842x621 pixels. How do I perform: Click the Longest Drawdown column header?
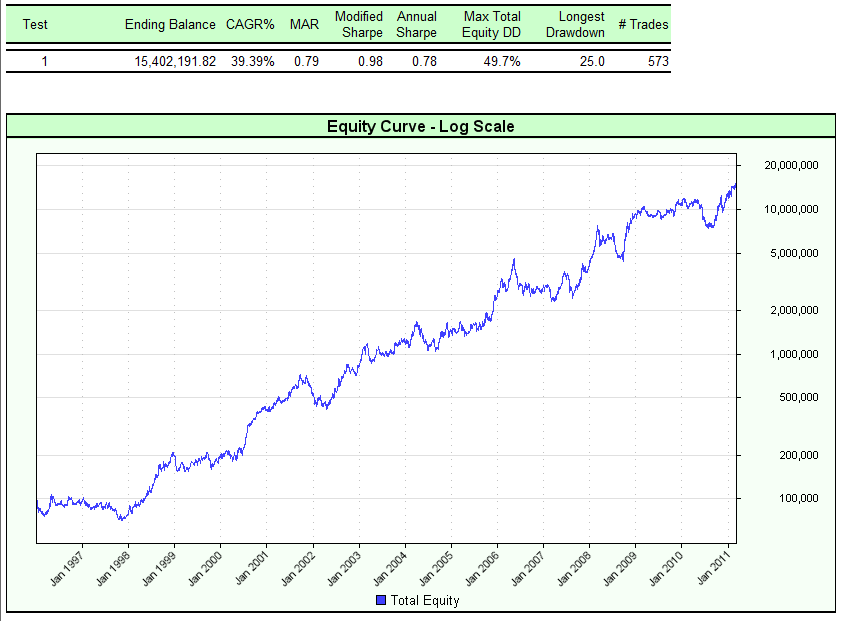578,25
